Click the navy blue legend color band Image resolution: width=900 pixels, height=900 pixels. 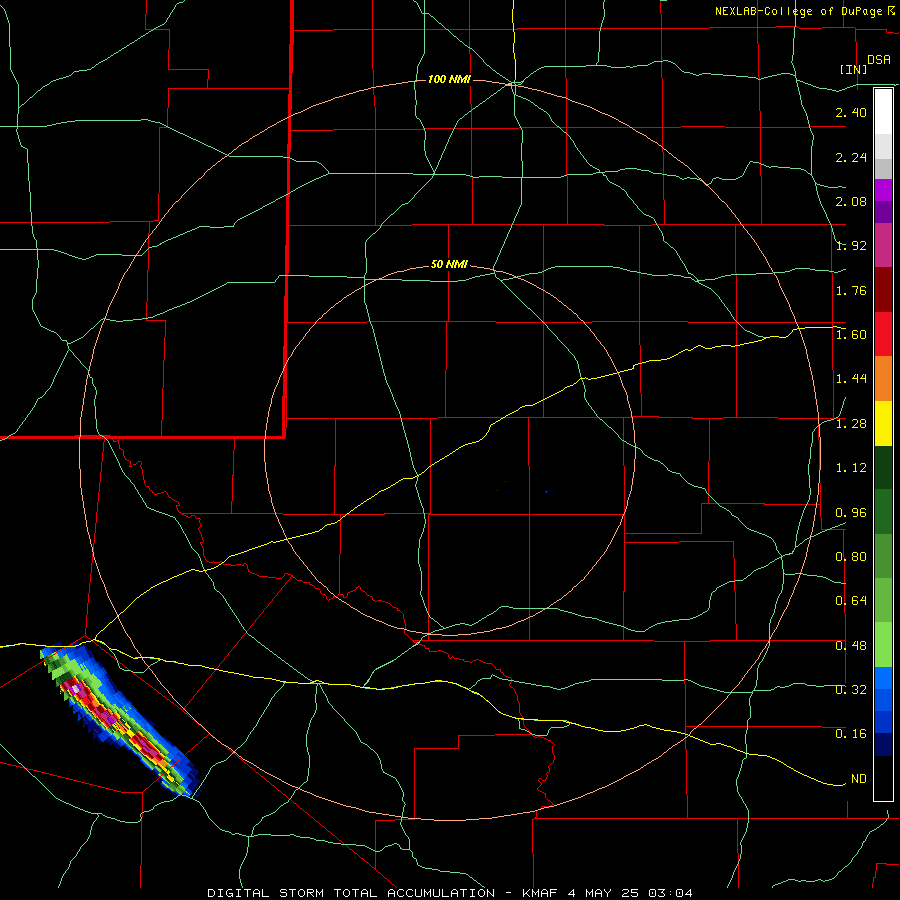883,745
